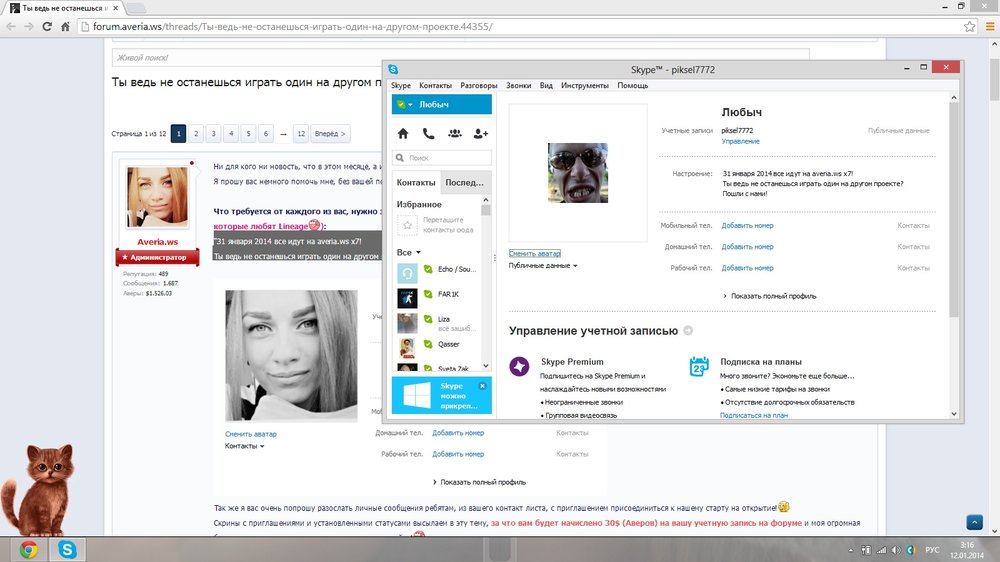Open the Публичные данные dropdown under avatar
The width and height of the screenshot is (1000, 562).
[x=543, y=266]
